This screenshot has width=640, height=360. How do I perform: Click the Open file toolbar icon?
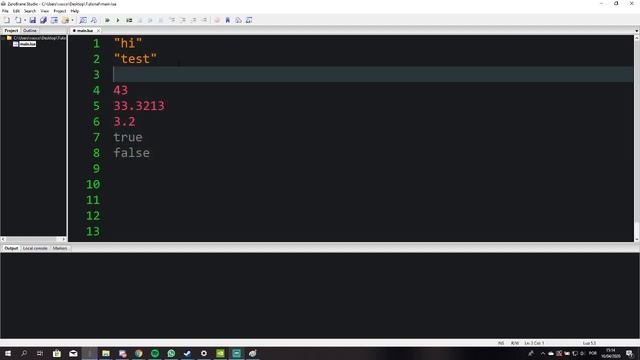tap(18, 20)
